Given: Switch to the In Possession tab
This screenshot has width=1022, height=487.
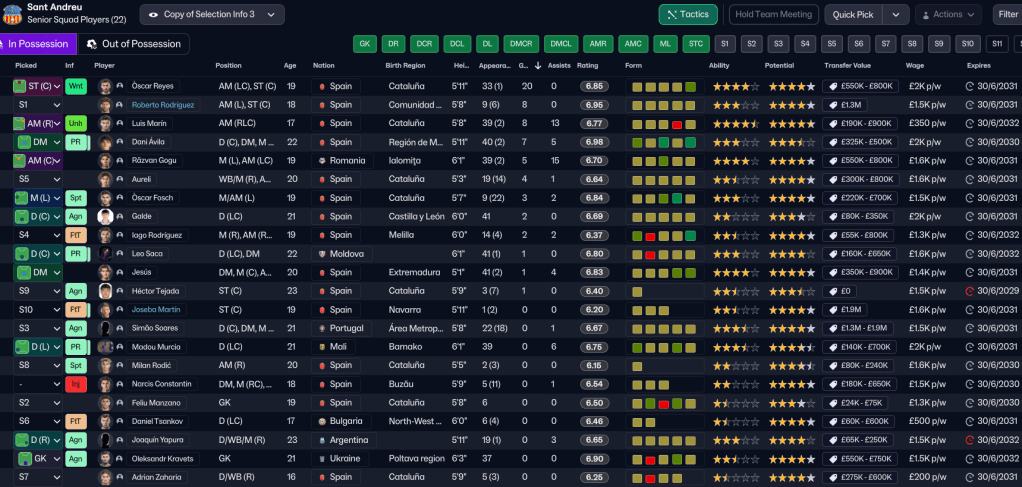Looking at the screenshot, I should (x=36, y=44).
